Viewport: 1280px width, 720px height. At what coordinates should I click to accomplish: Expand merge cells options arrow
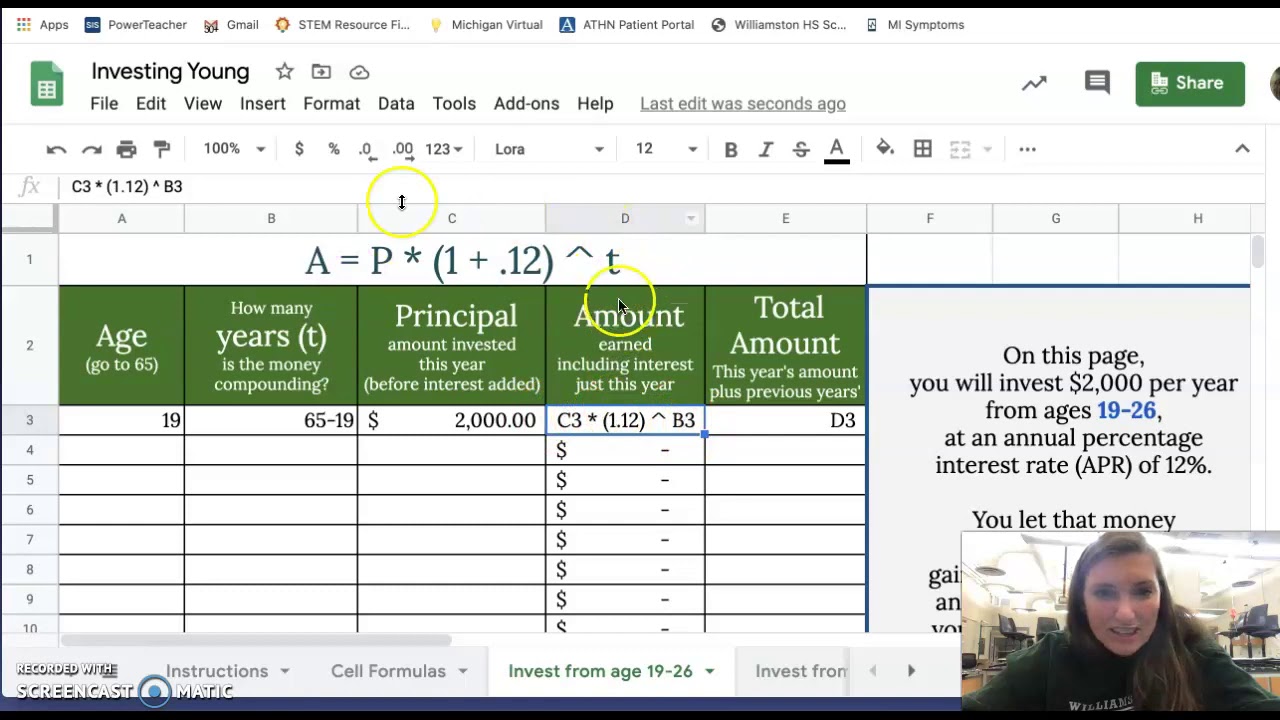coord(987,149)
